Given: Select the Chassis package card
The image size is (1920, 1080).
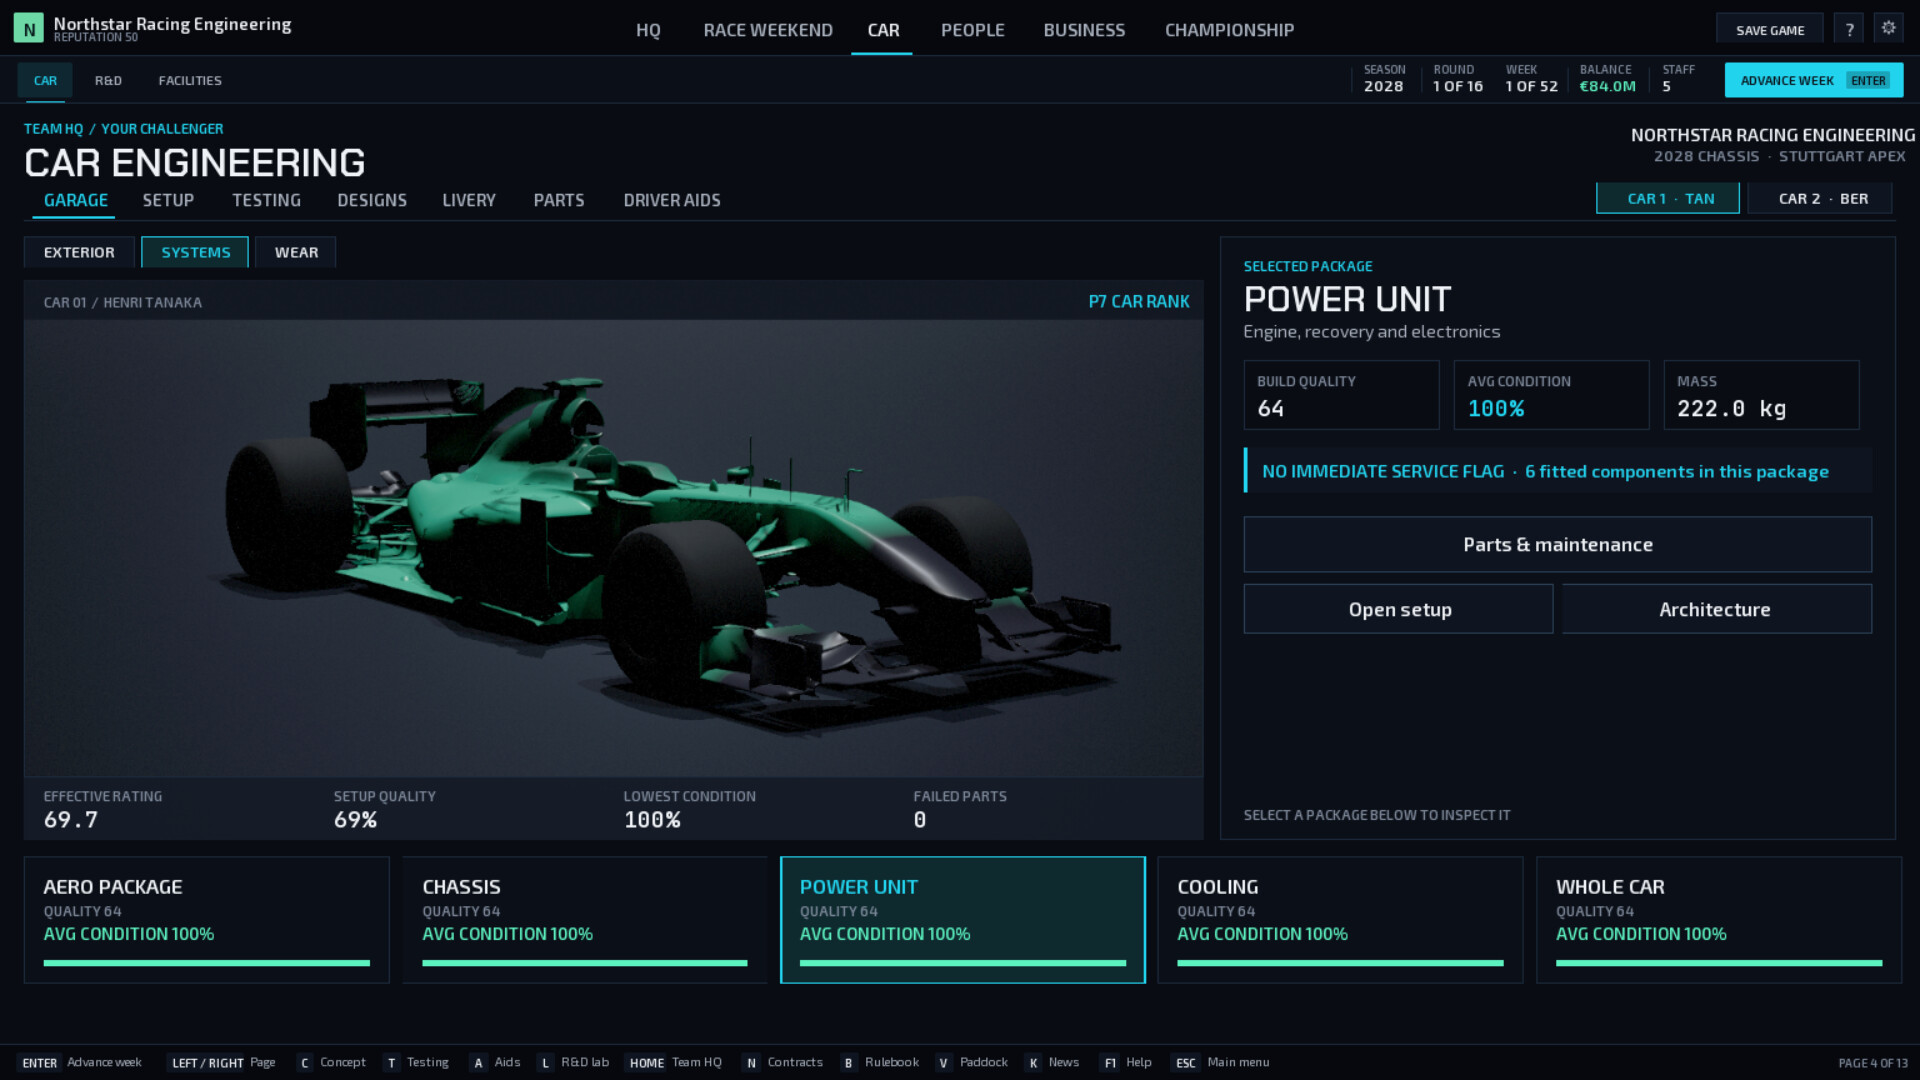Looking at the screenshot, I should pyautogui.click(x=585, y=920).
